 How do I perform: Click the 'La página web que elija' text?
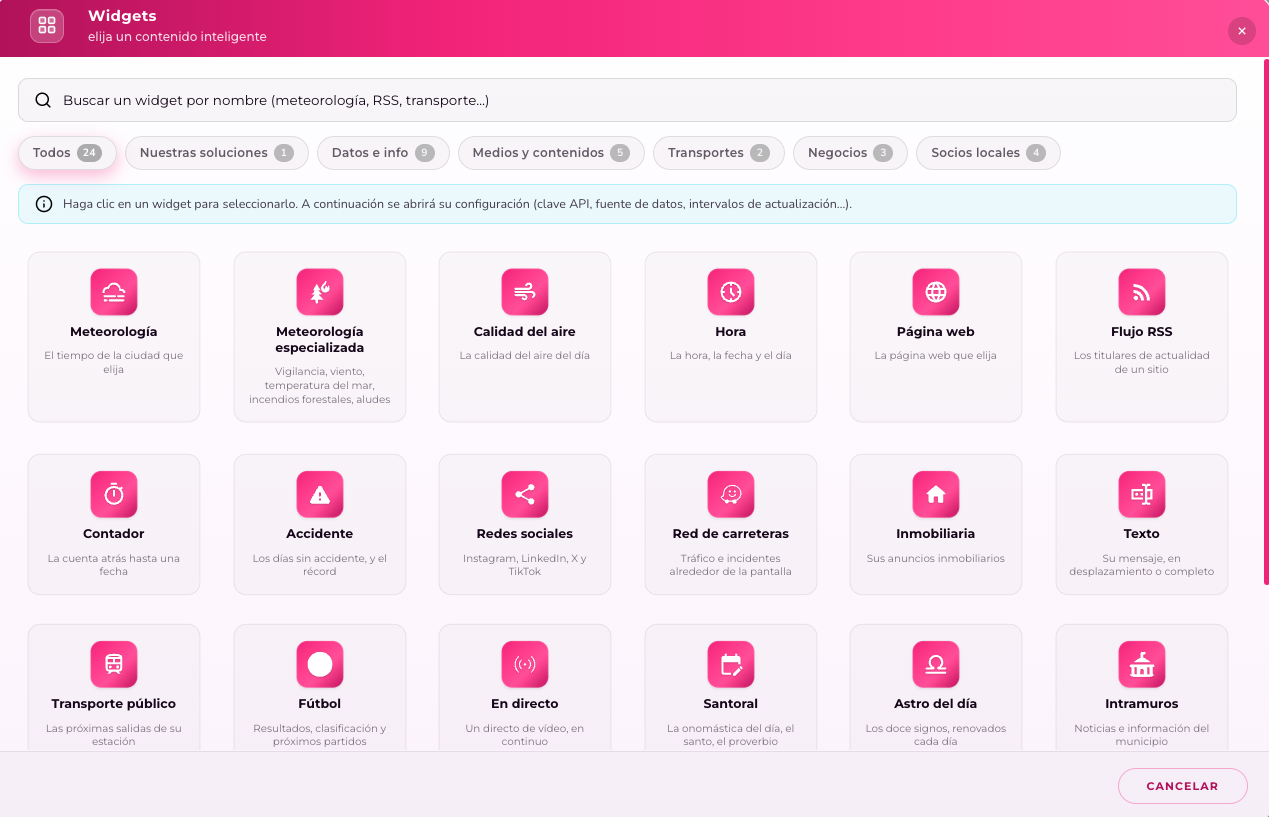936,355
